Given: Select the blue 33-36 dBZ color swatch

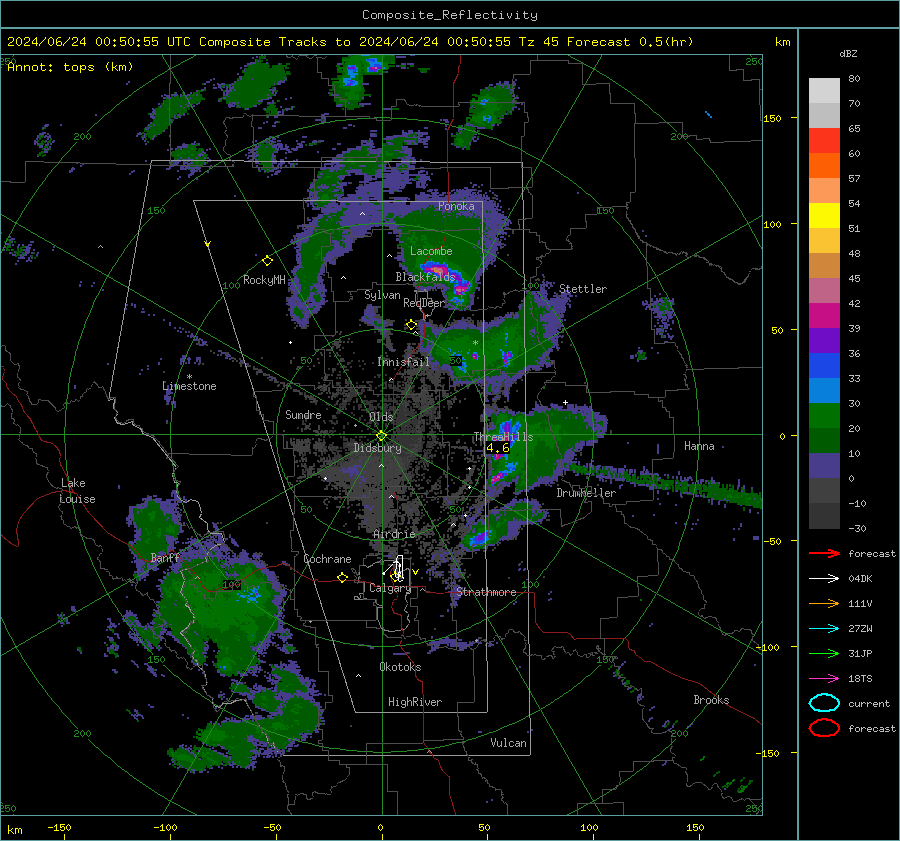Looking at the screenshot, I should (x=824, y=366).
